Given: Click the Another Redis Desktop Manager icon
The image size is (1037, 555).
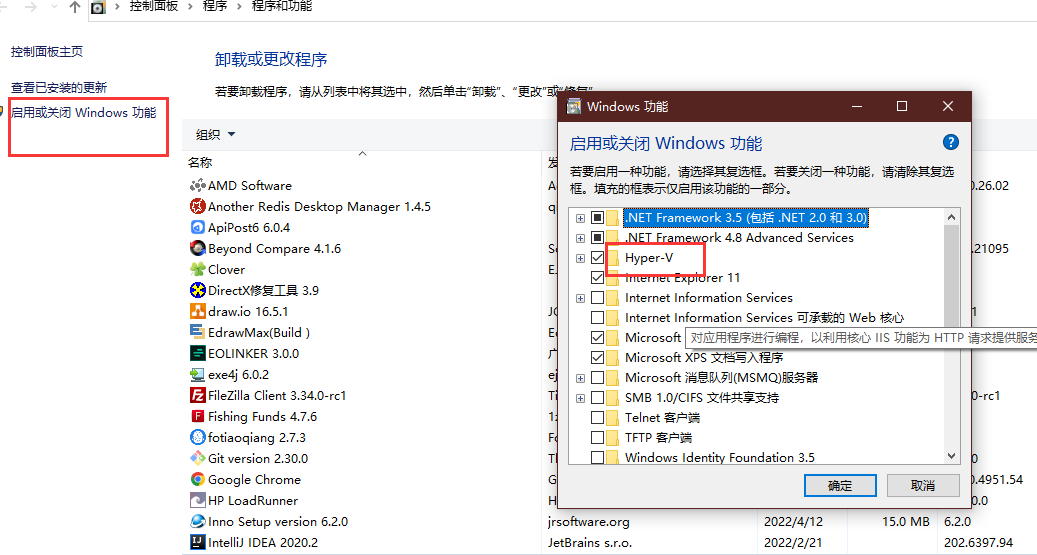Looking at the screenshot, I should pos(197,206).
